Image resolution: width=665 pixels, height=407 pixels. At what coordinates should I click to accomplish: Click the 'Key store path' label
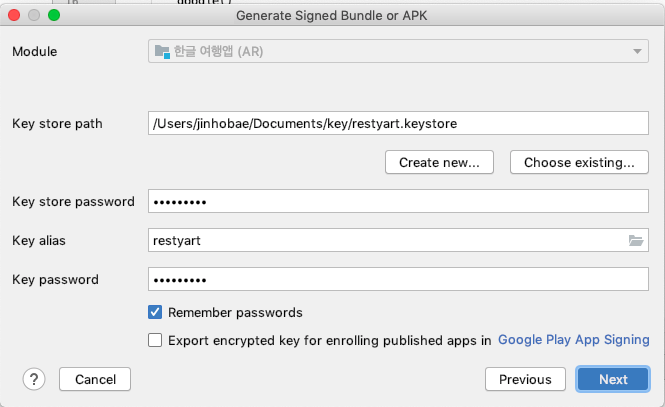[58, 123]
